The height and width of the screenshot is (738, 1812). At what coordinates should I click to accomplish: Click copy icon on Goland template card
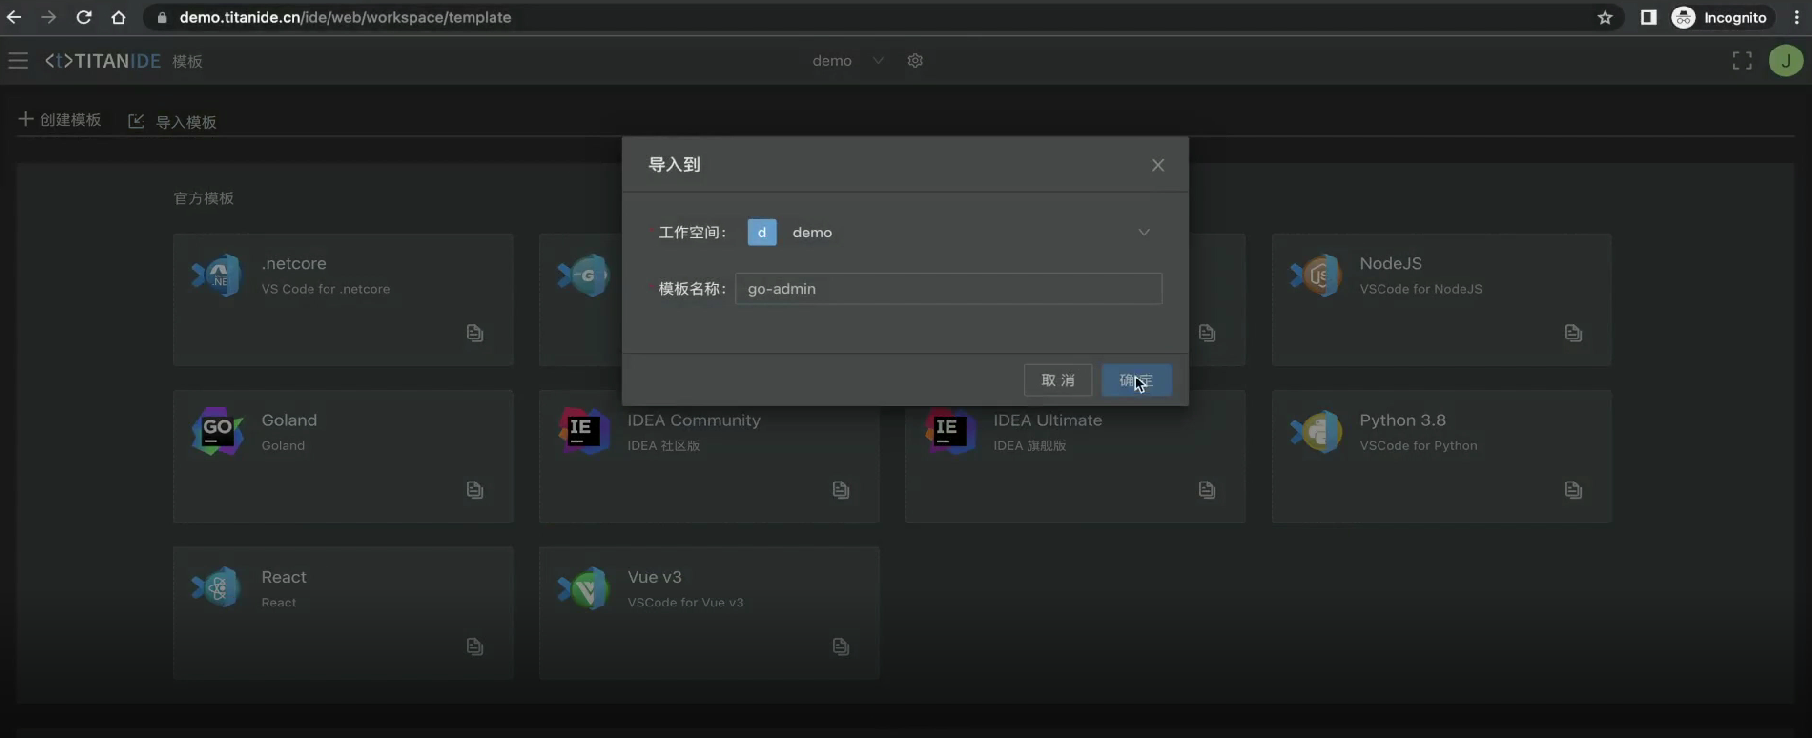[x=475, y=490]
